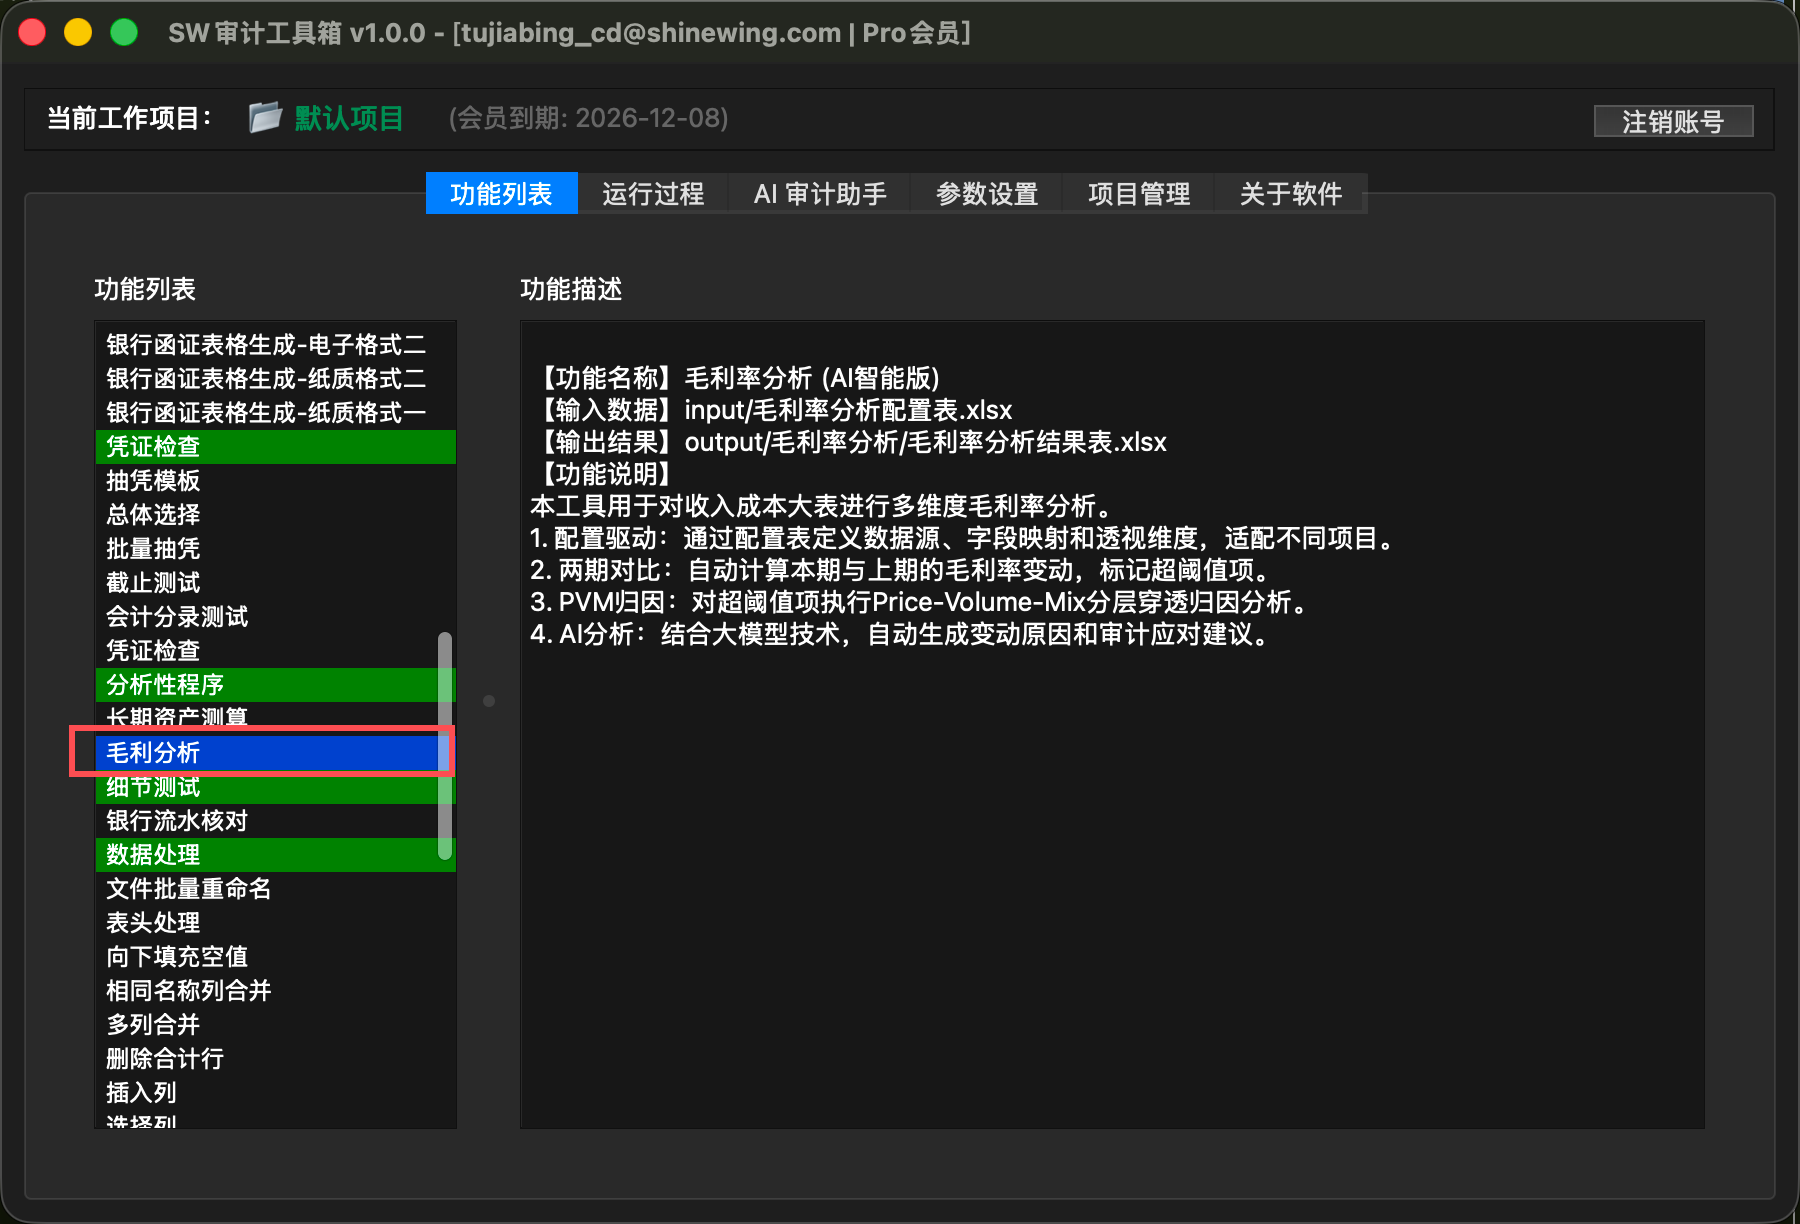
Task: Switch to the 运行过程 tab
Action: point(653,193)
